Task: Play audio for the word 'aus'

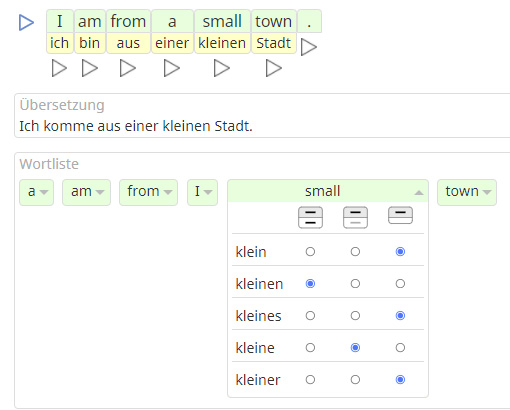Action: [x=128, y=68]
